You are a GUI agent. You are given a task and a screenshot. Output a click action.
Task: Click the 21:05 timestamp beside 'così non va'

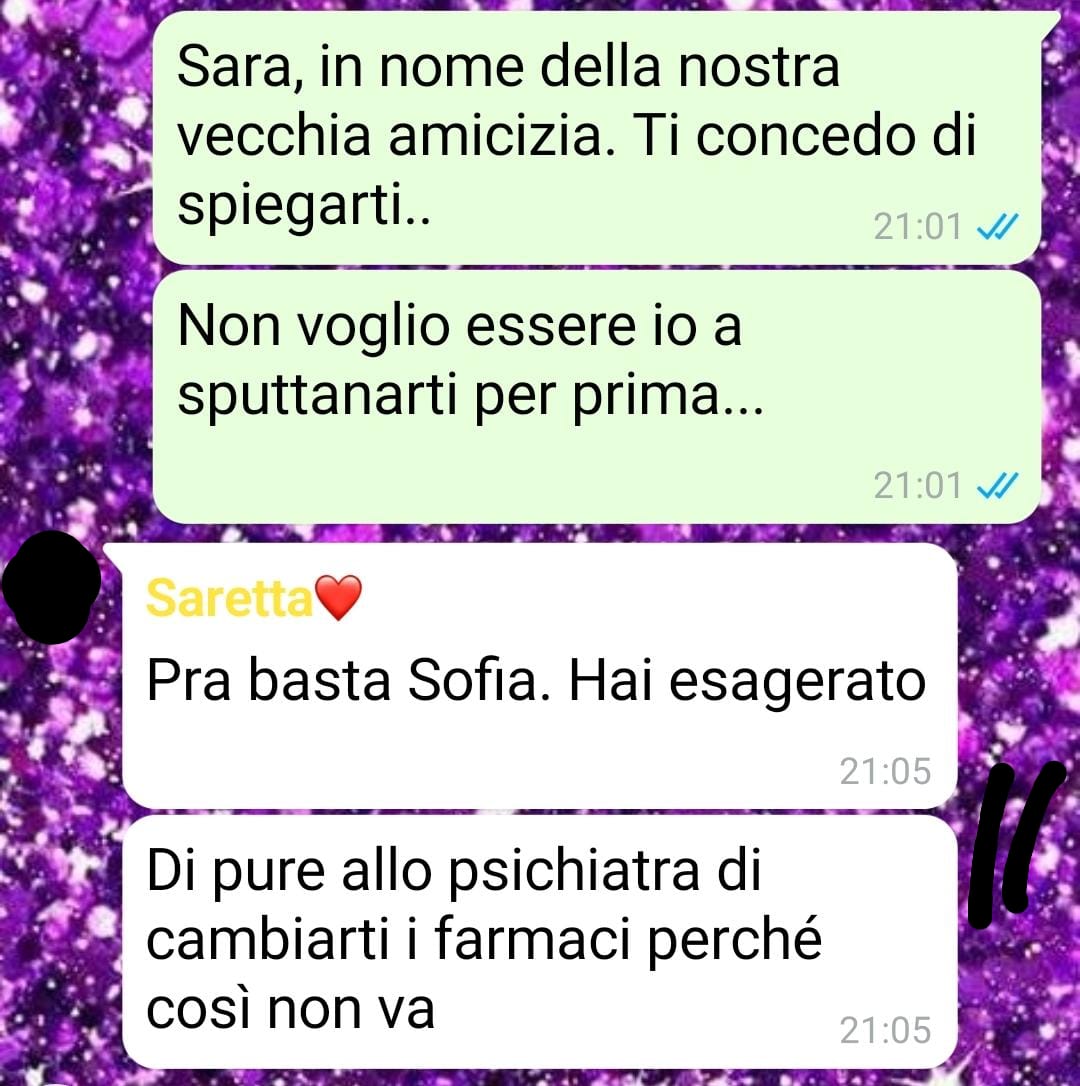point(885,1030)
